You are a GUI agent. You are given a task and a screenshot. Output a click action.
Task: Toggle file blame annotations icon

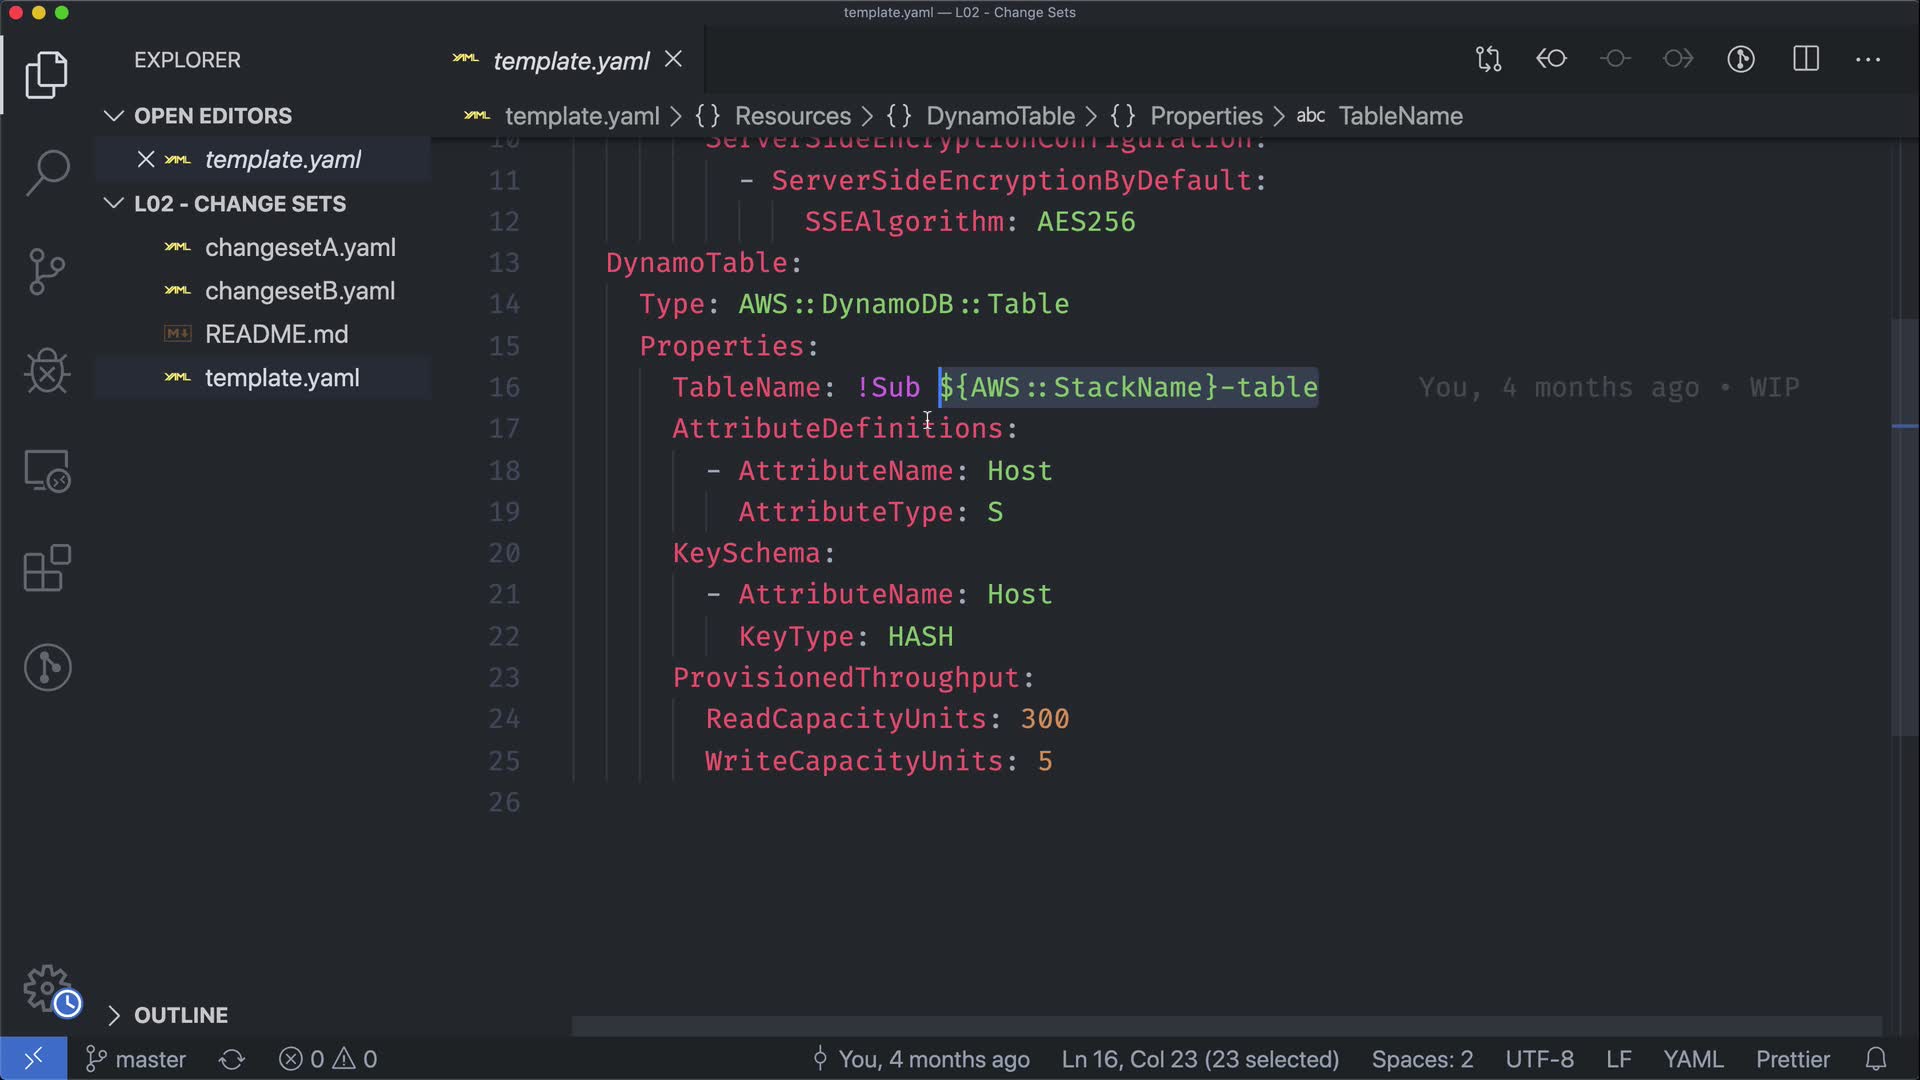(x=1741, y=59)
